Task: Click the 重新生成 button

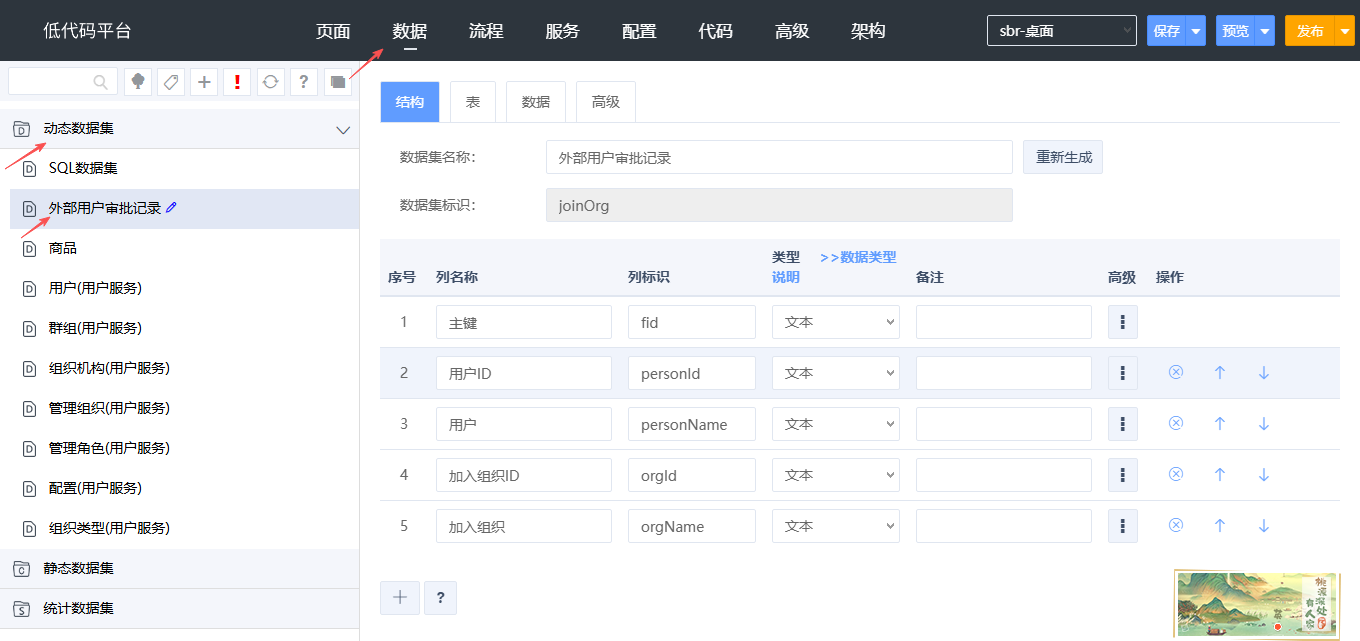Action: [x=1063, y=157]
